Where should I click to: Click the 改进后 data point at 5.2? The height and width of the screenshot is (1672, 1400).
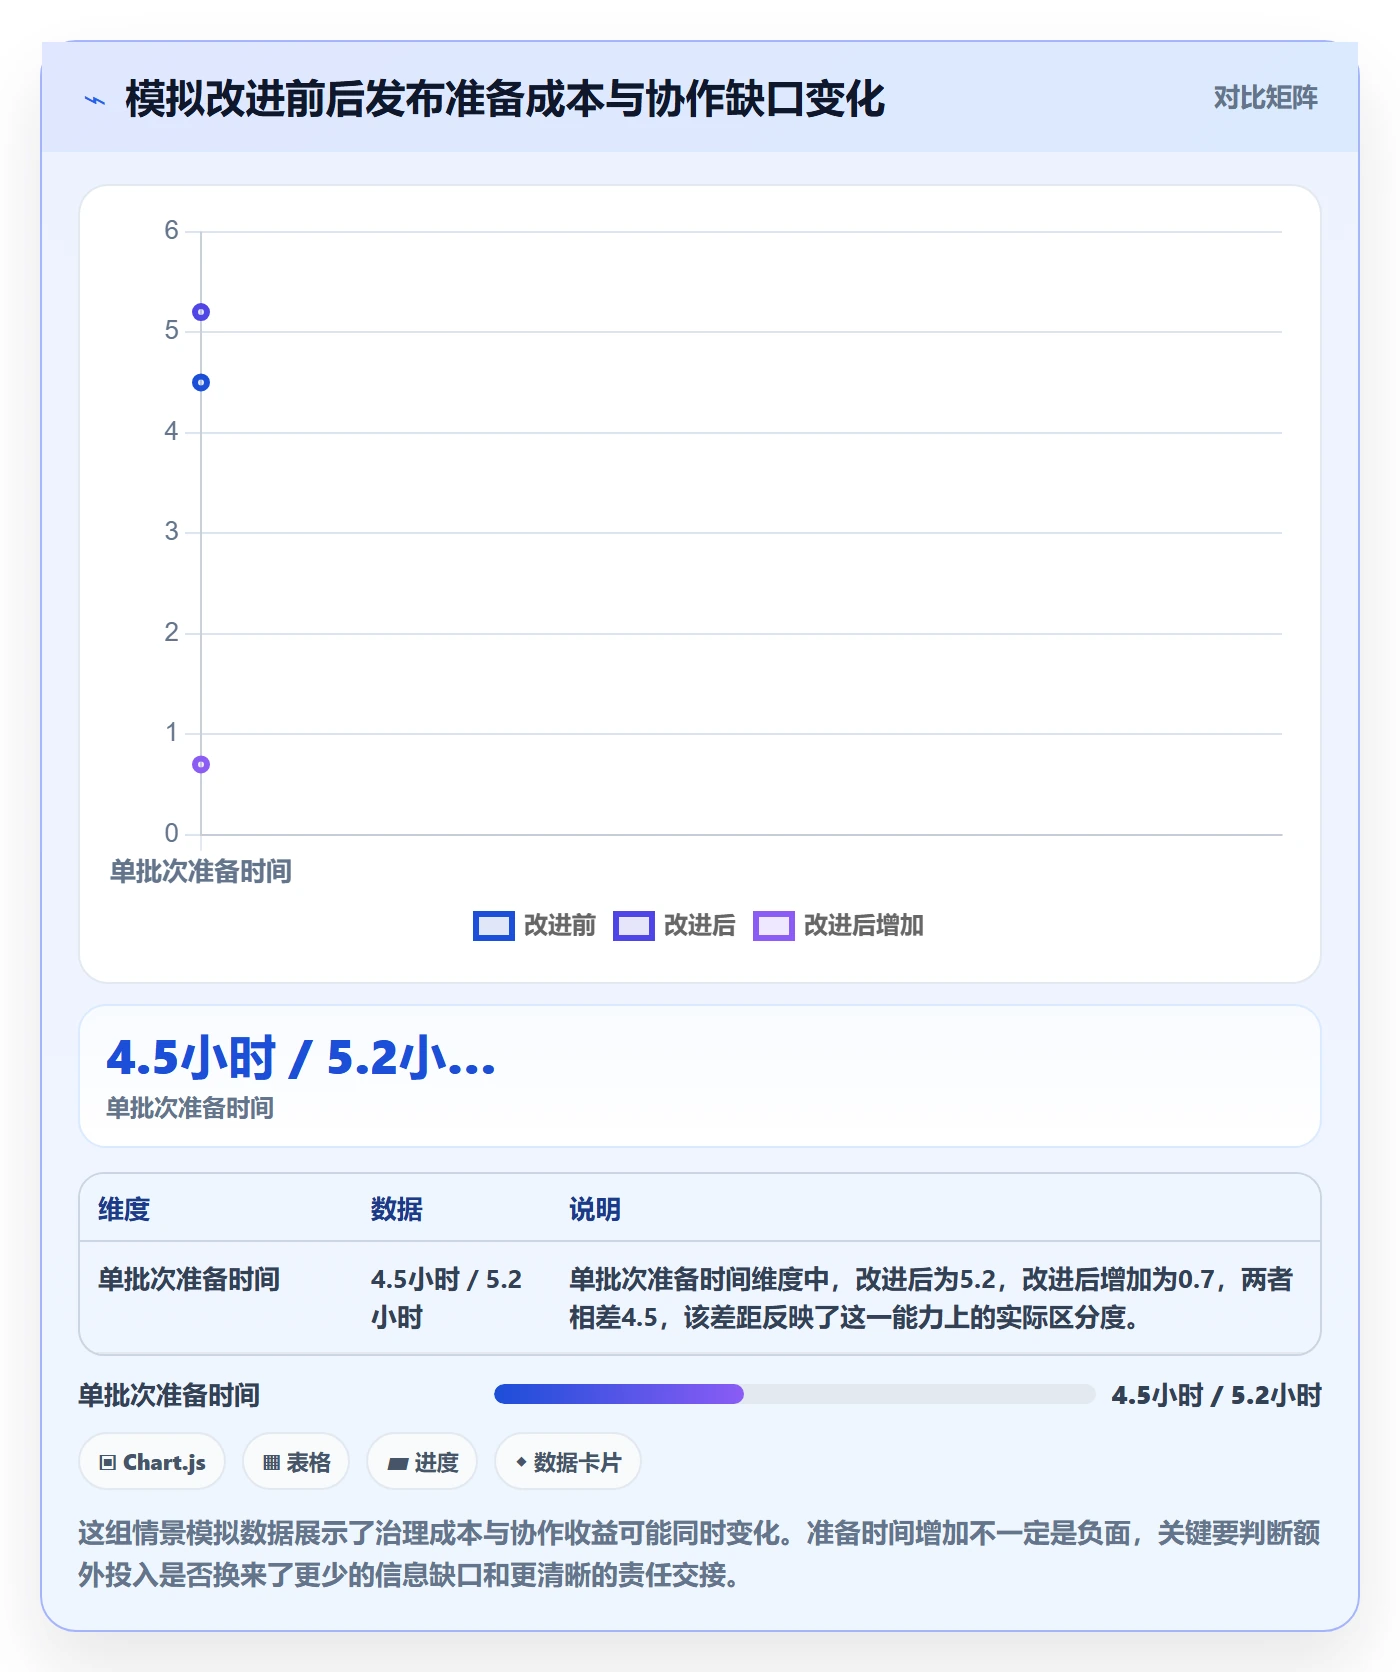click(201, 312)
